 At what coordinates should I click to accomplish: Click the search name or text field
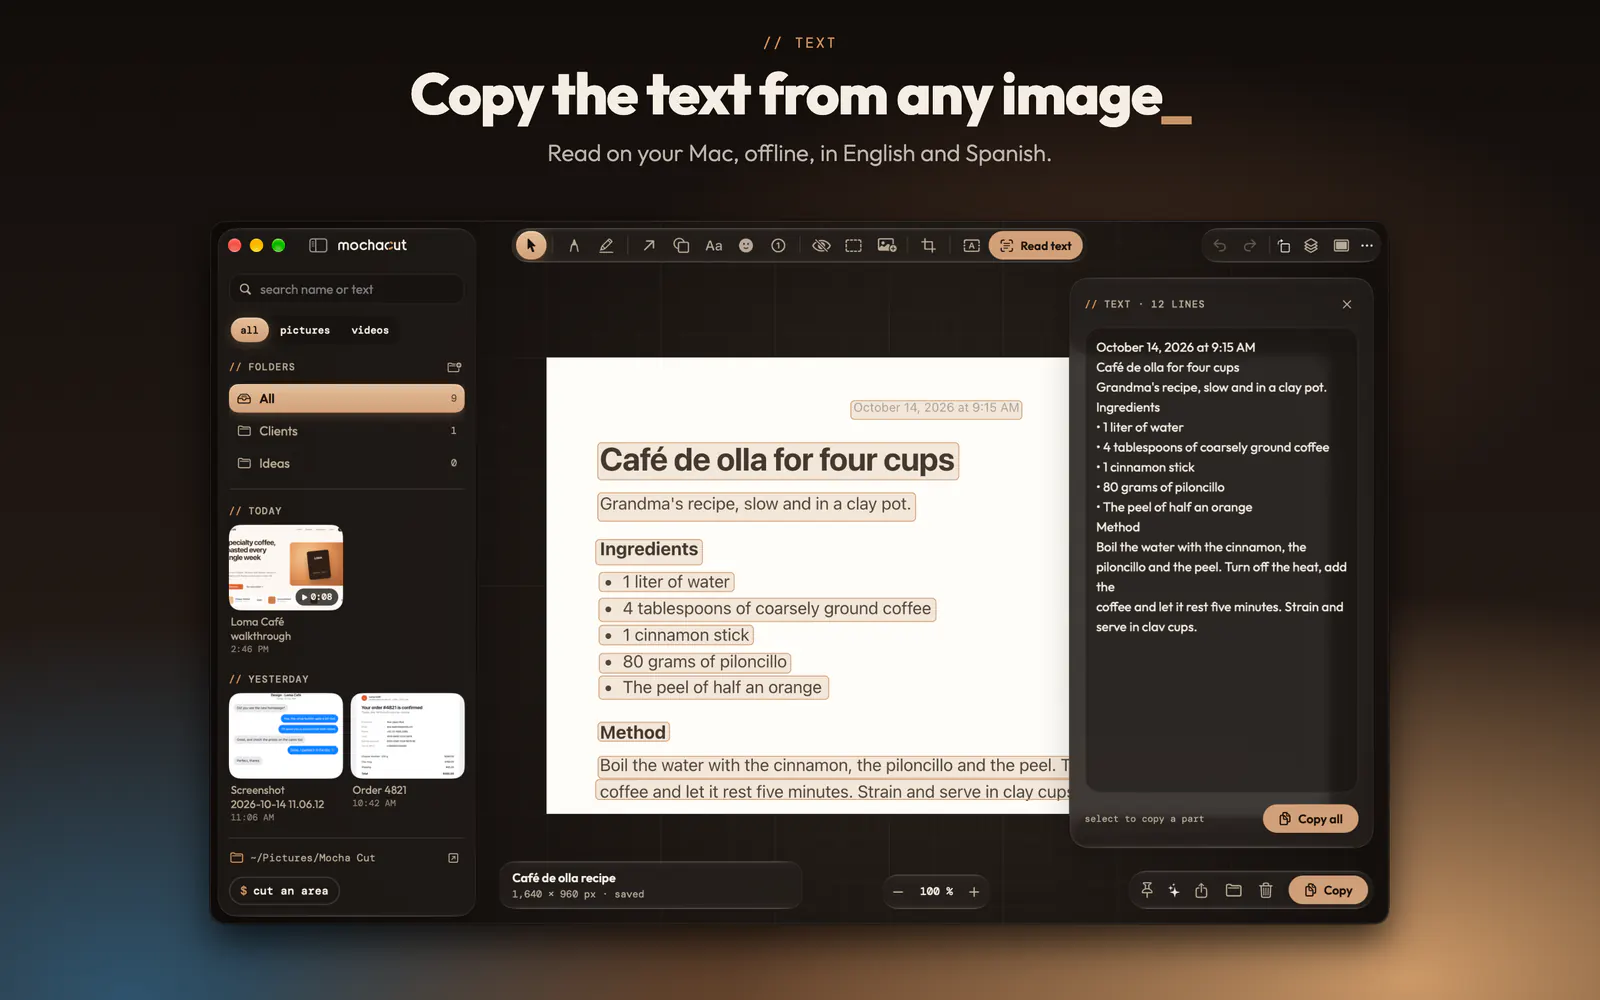pos(347,289)
